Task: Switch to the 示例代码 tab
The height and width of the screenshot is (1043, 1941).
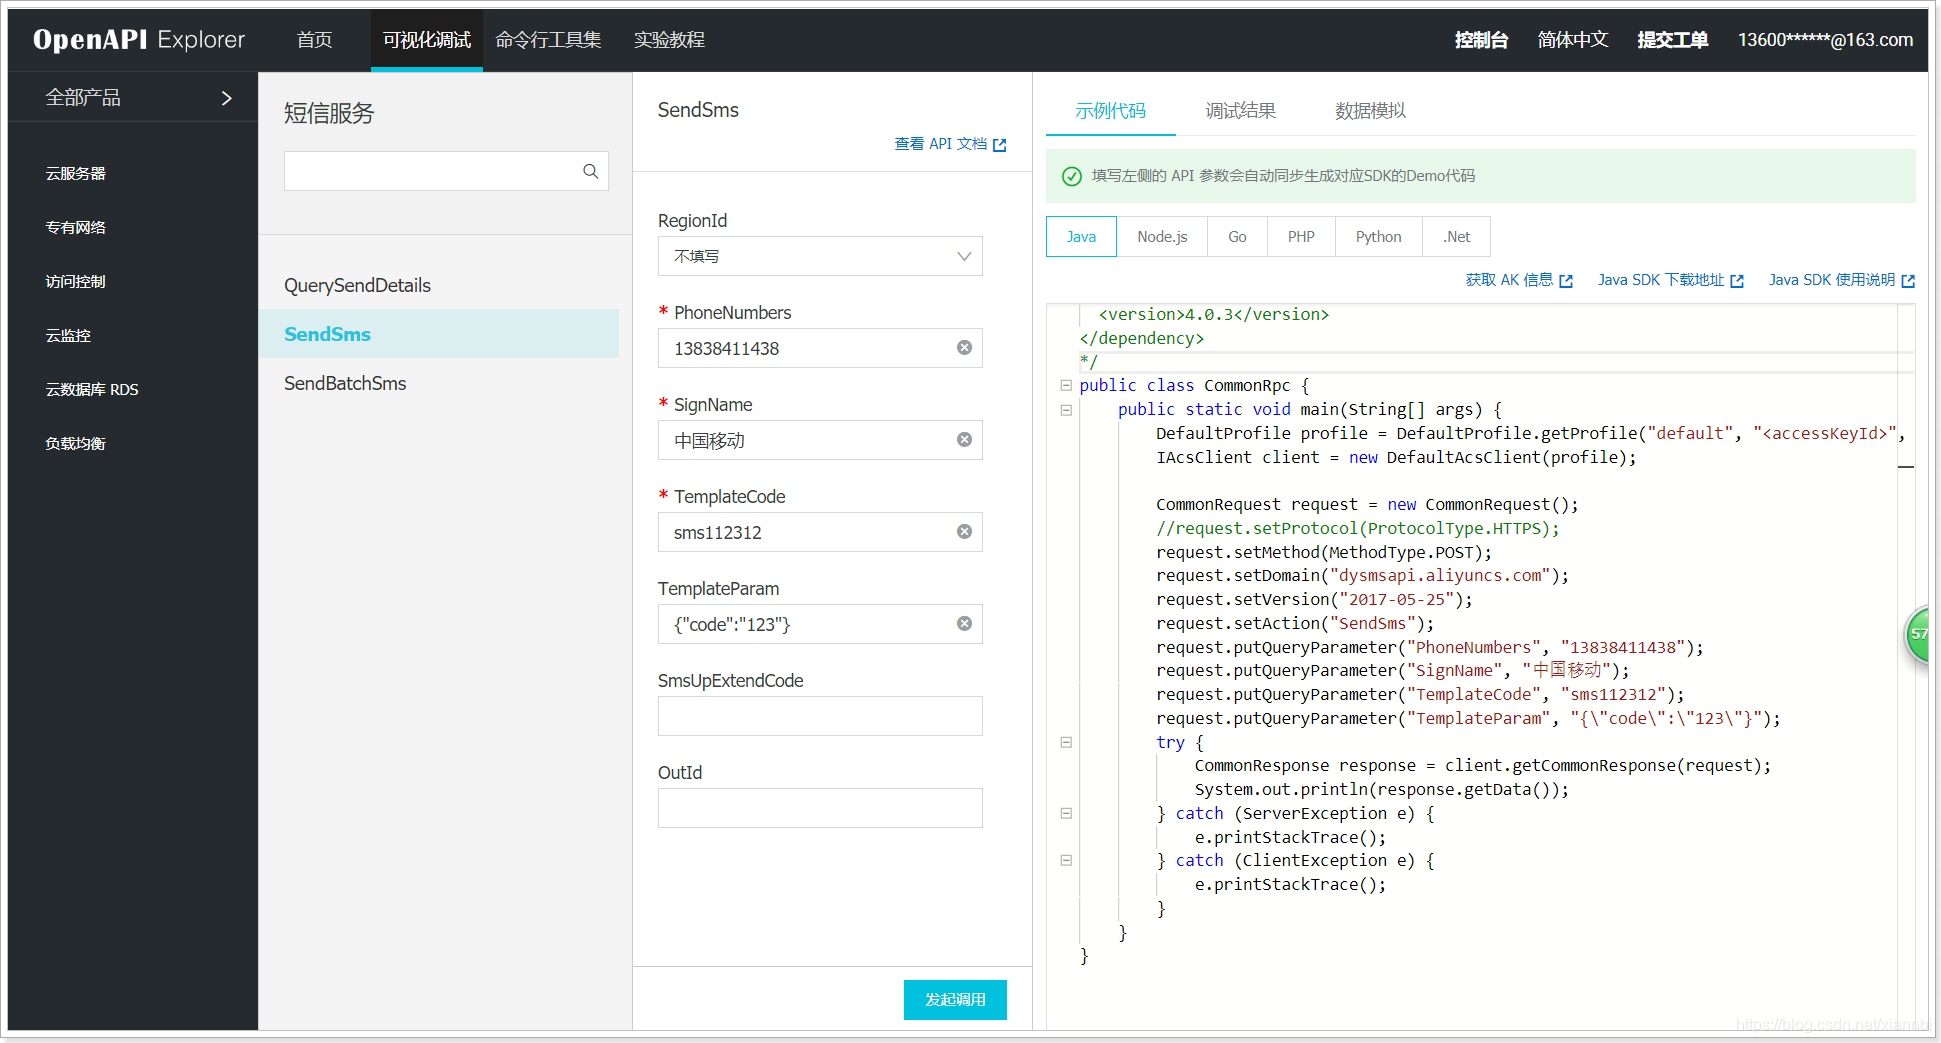Action: coord(1110,111)
